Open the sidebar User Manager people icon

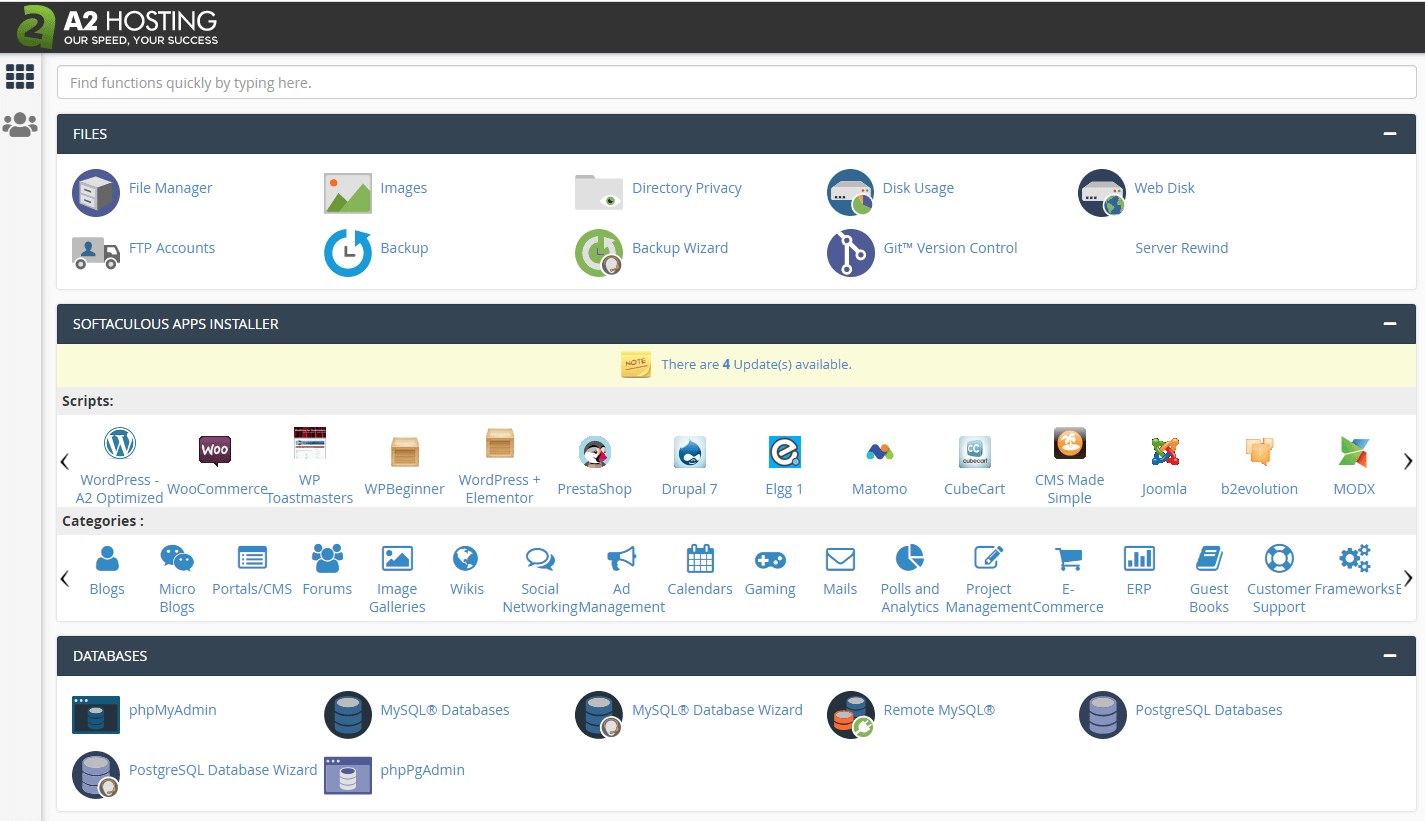click(20, 125)
